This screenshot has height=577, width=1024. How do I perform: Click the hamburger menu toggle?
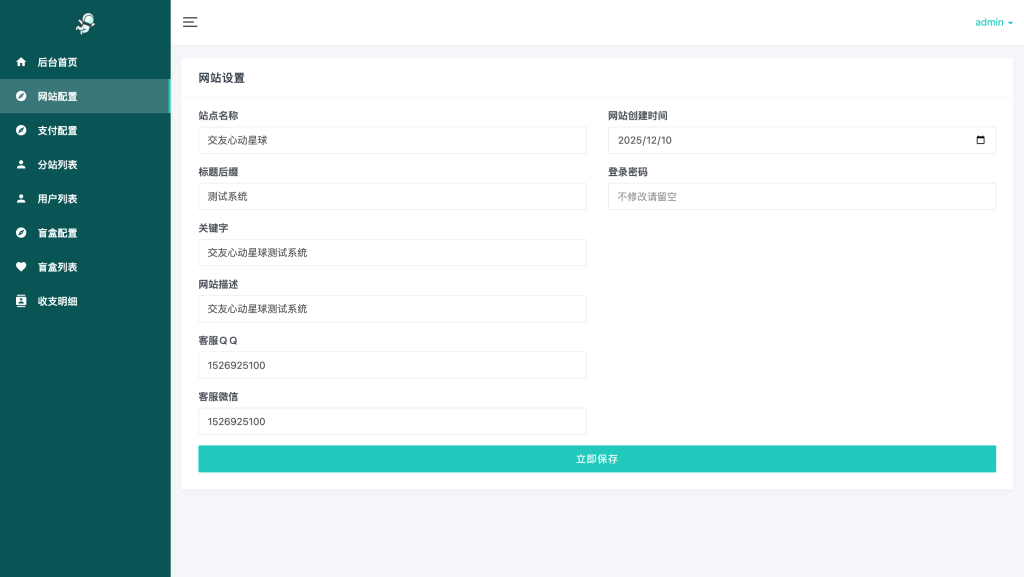[x=190, y=22]
